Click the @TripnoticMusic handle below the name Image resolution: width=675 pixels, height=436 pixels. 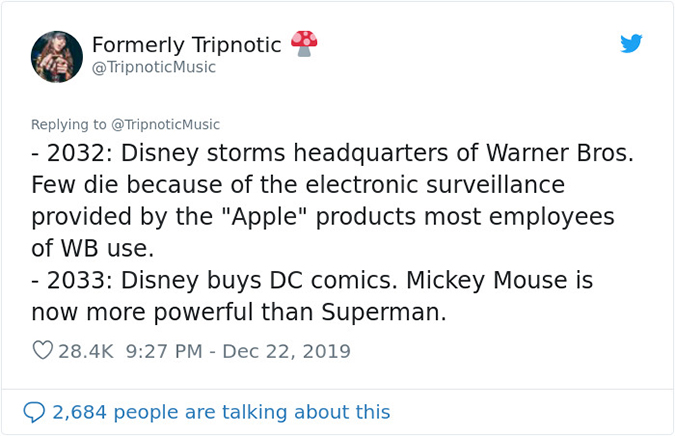(154, 68)
